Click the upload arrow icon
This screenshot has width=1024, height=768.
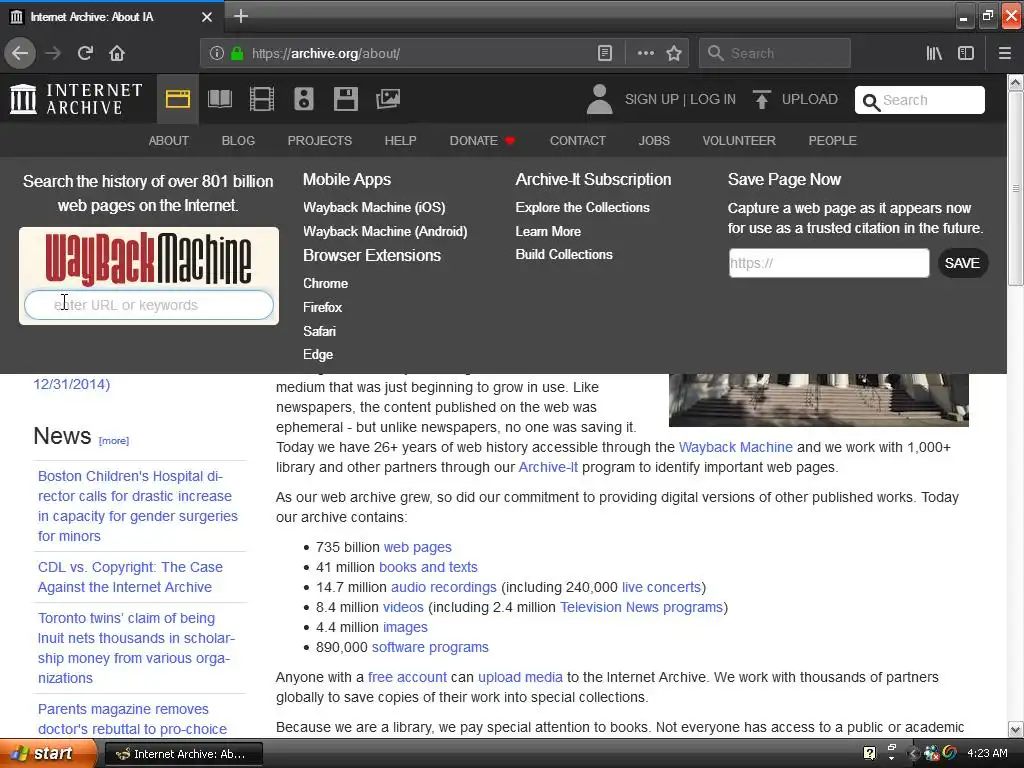[x=761, y=99]
